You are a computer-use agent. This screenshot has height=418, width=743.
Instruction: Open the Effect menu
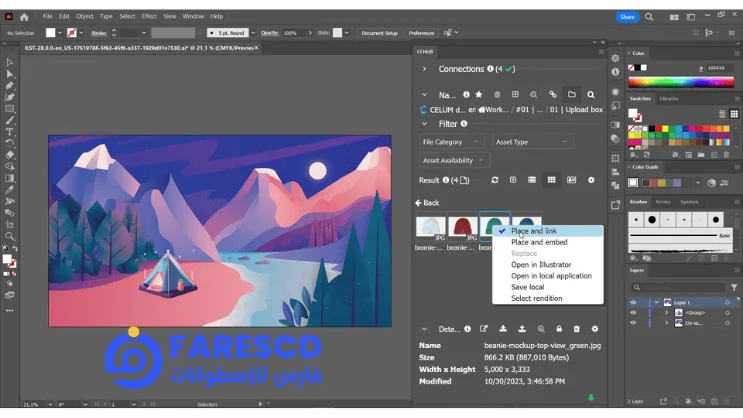(x=149, y=17)
